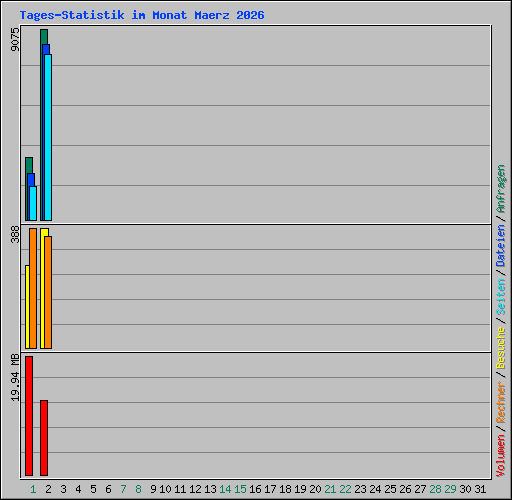512x500 pixels.
Task: Select the yellow Besuche bar for day 1
Action: click(27, 307)
